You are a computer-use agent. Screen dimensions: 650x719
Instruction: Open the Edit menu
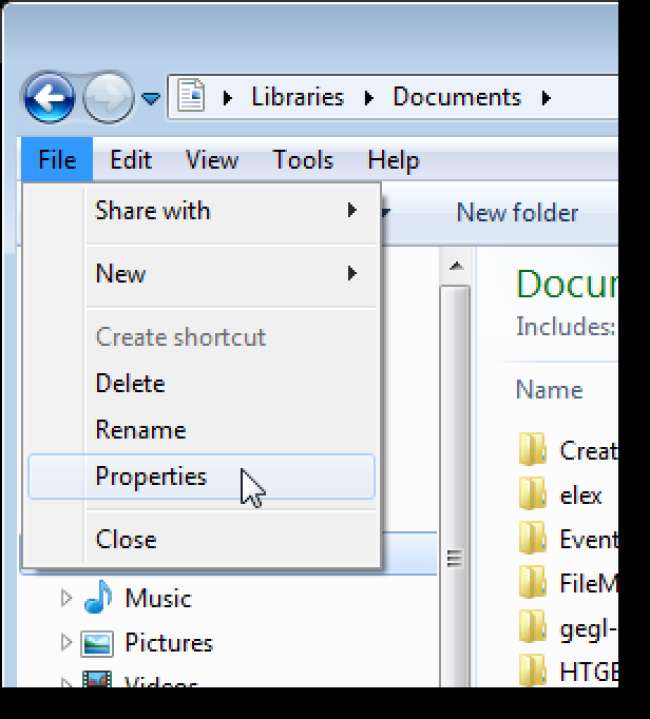point(131,160)
